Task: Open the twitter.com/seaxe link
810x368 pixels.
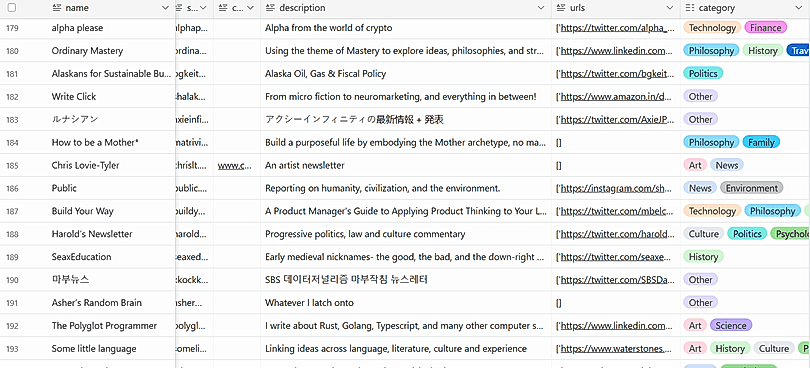Action: (617, 257)
